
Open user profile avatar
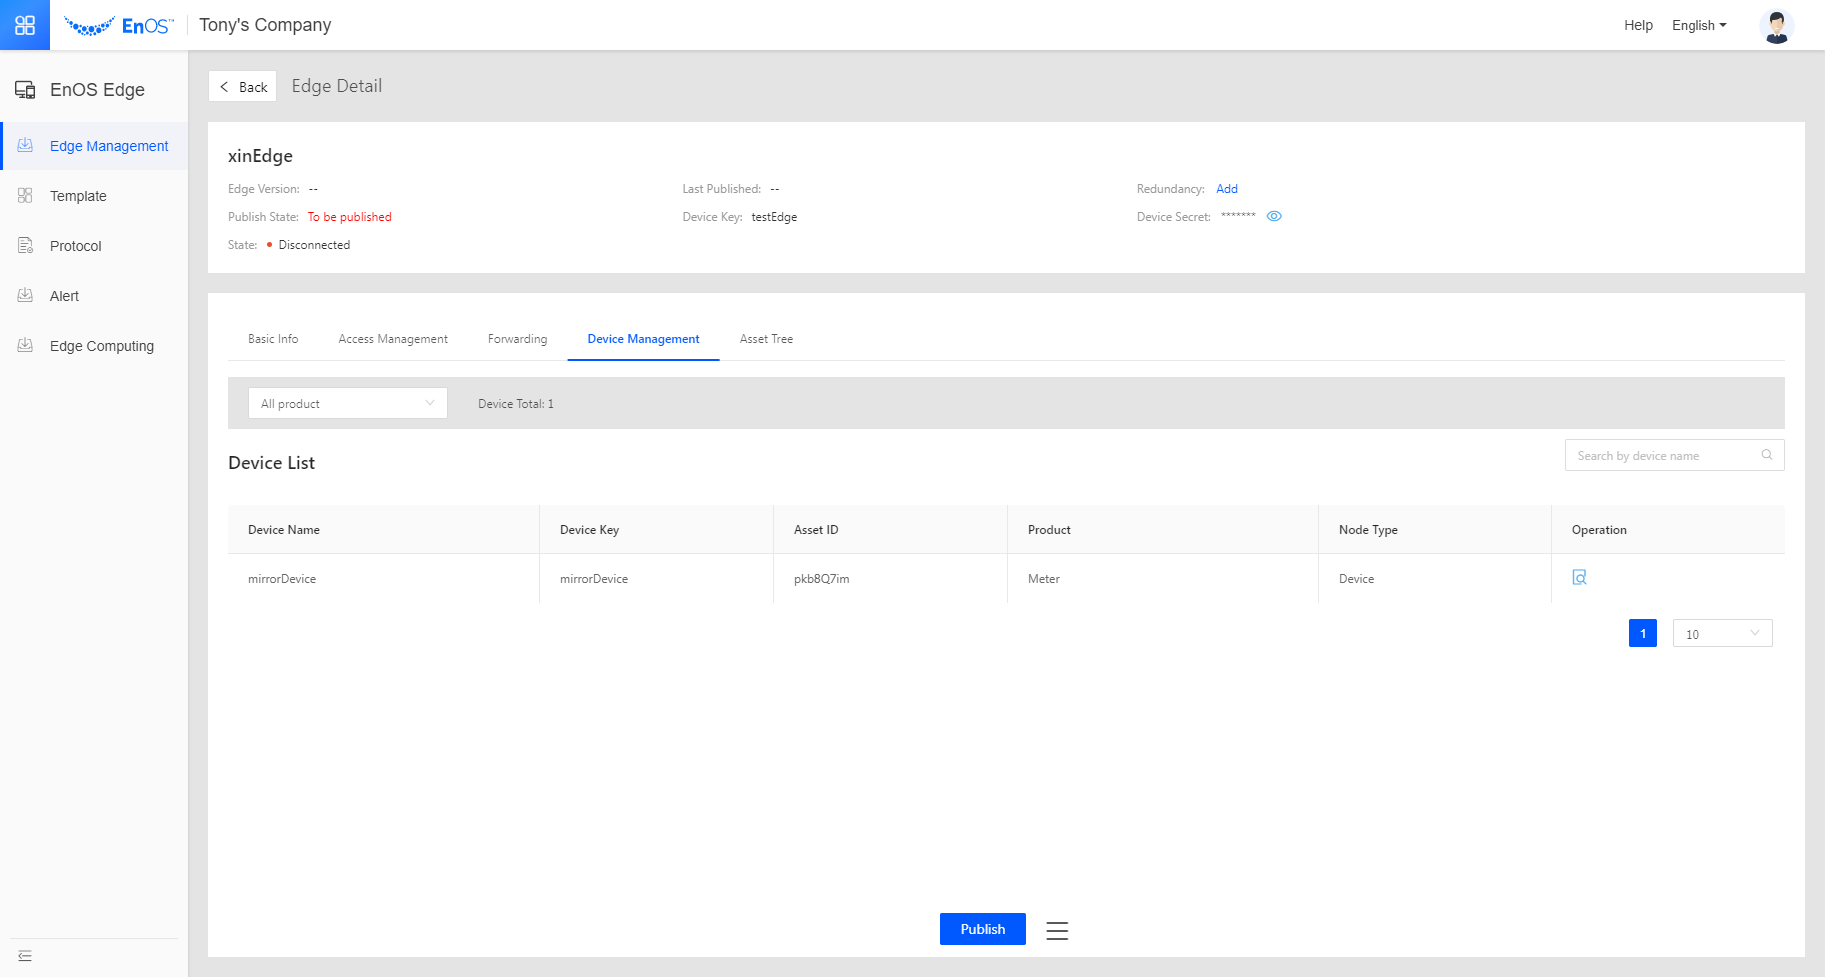click(x=1776, y=26)
